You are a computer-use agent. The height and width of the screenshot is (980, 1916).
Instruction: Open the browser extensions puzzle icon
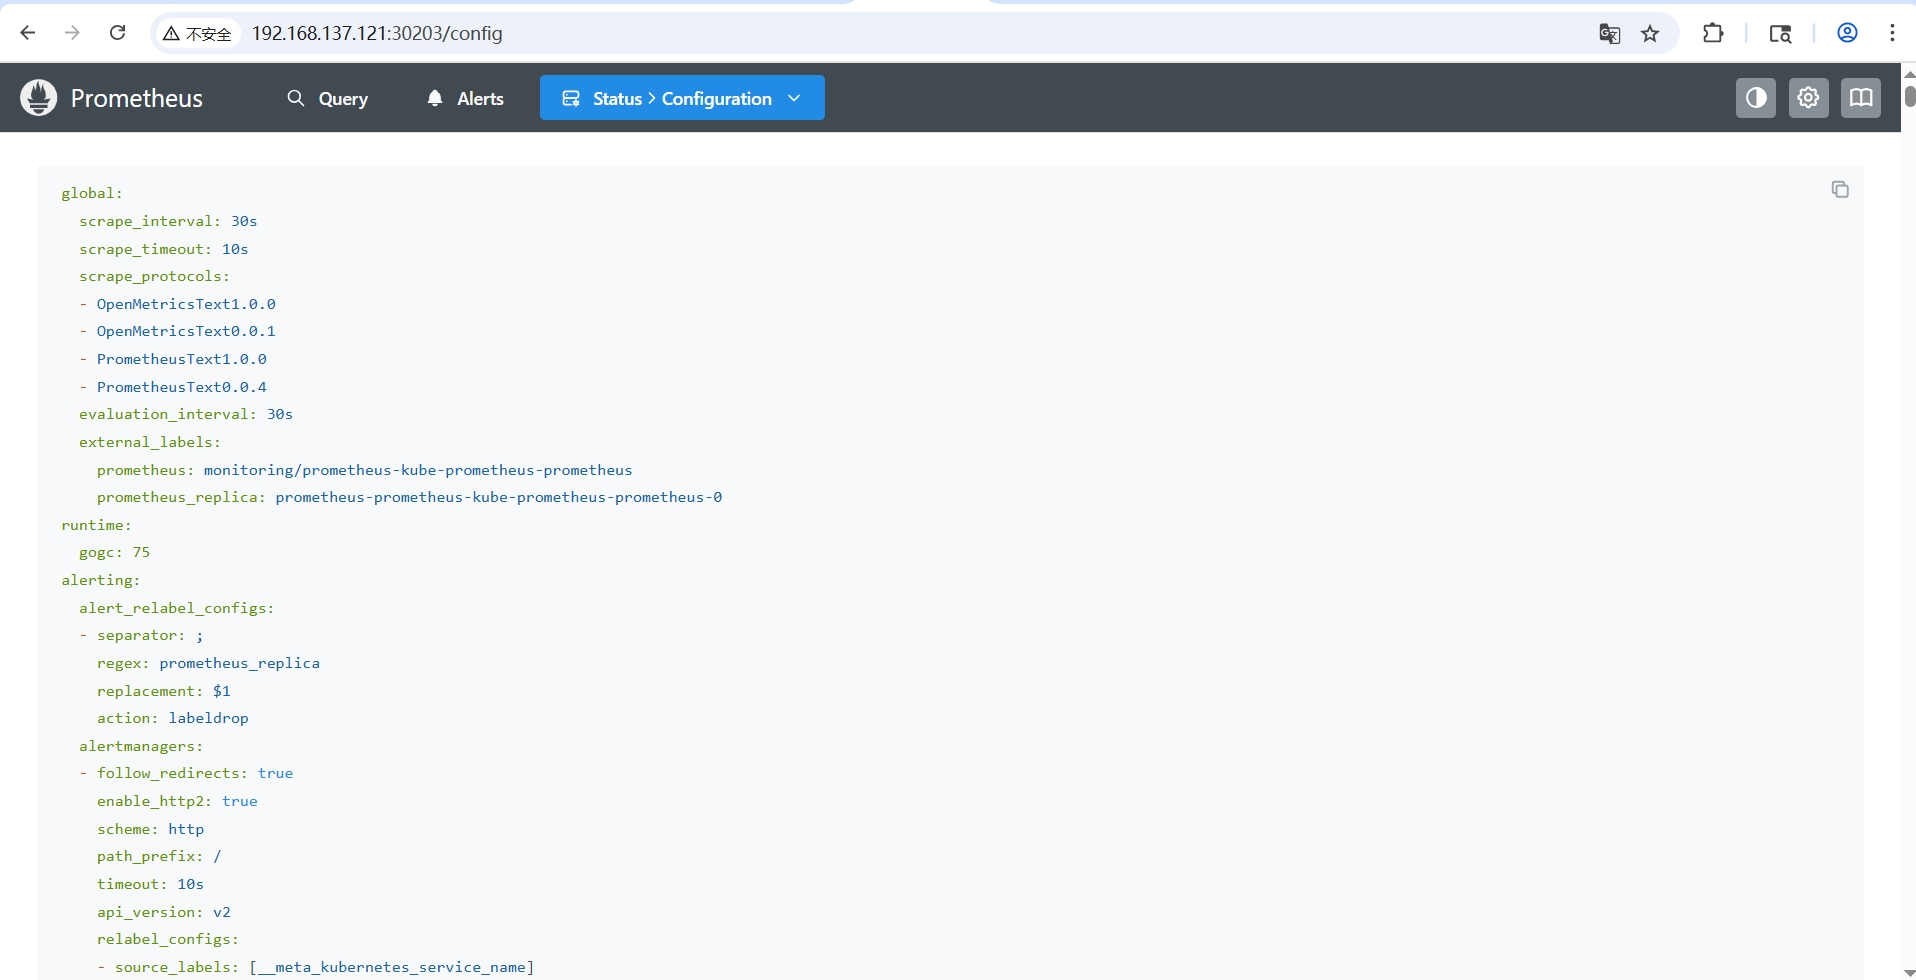click(1713, 34)
